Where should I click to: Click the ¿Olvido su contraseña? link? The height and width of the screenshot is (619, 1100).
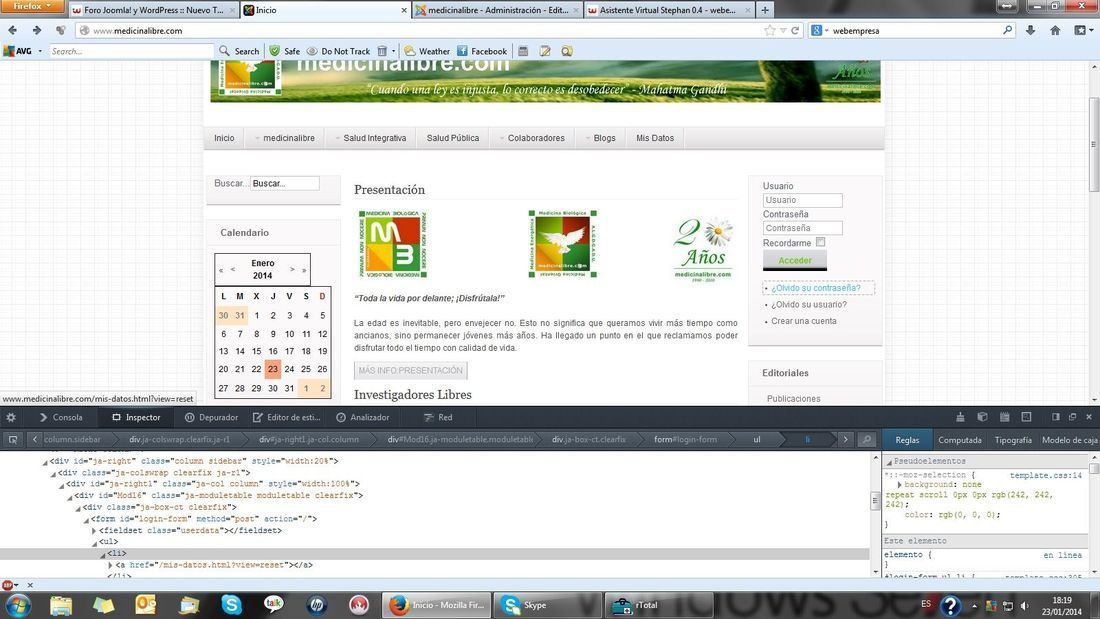(x=815, y=288)
